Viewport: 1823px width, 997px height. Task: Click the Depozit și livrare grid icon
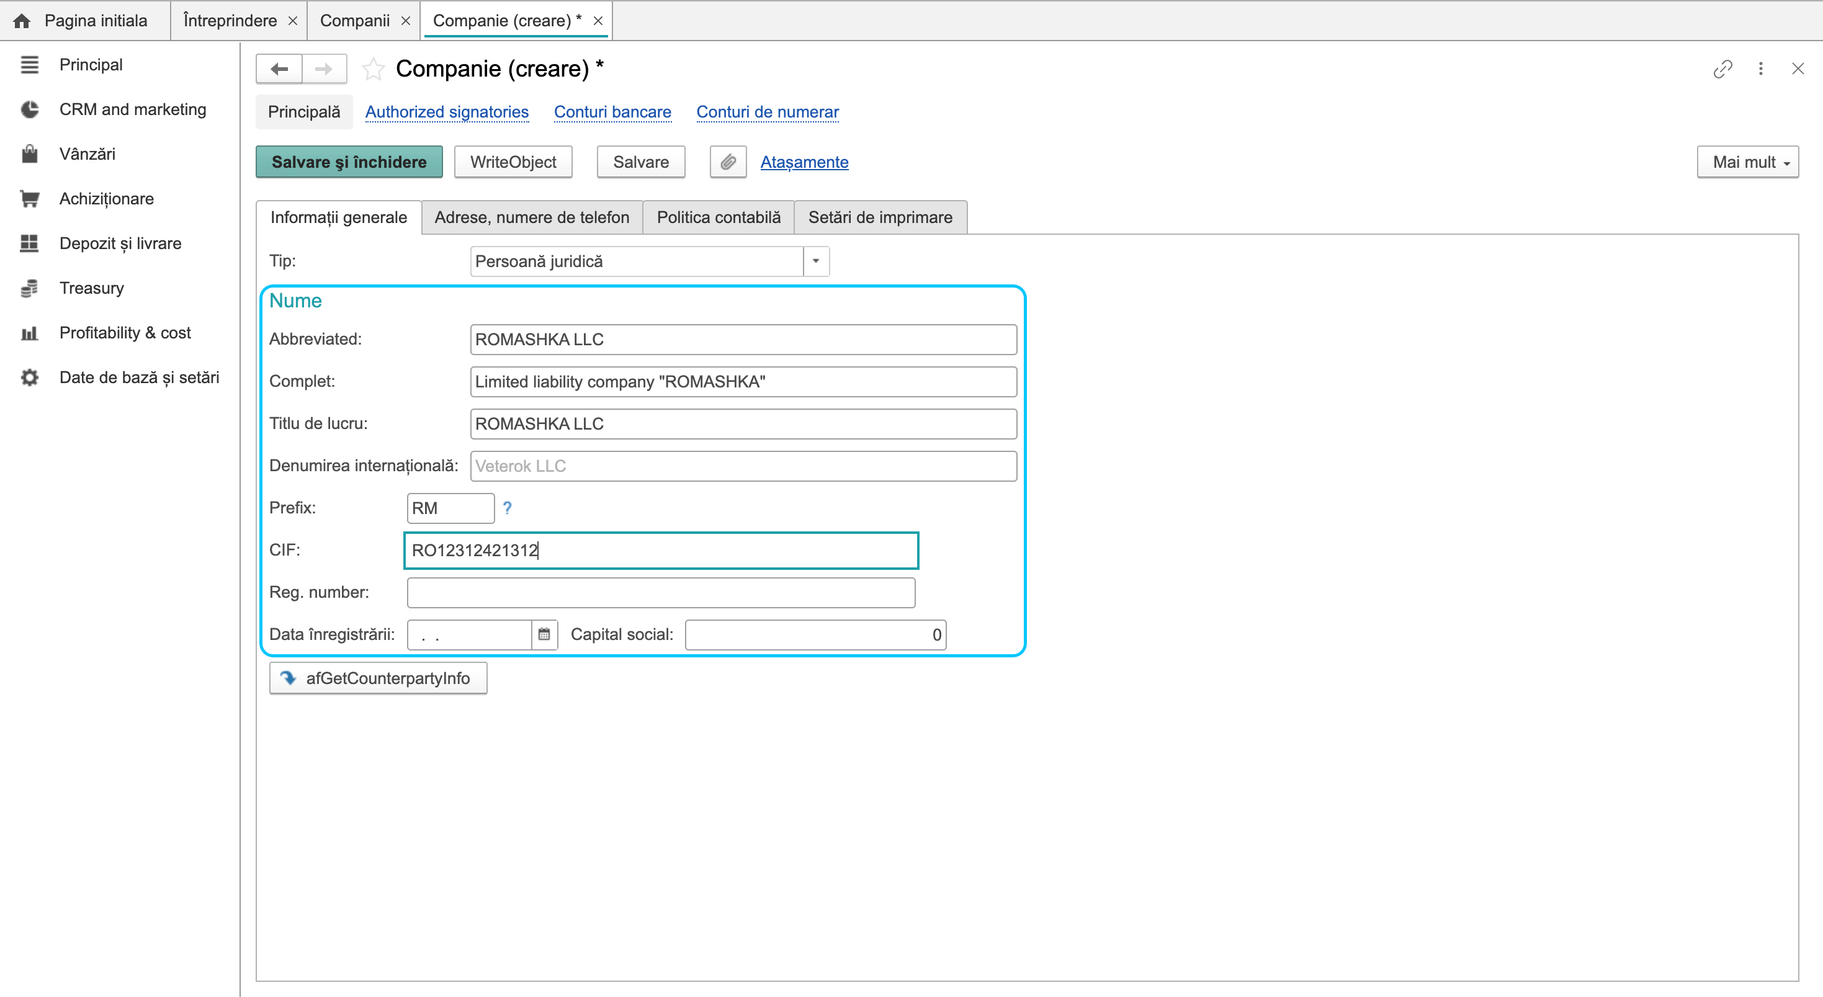30,243
